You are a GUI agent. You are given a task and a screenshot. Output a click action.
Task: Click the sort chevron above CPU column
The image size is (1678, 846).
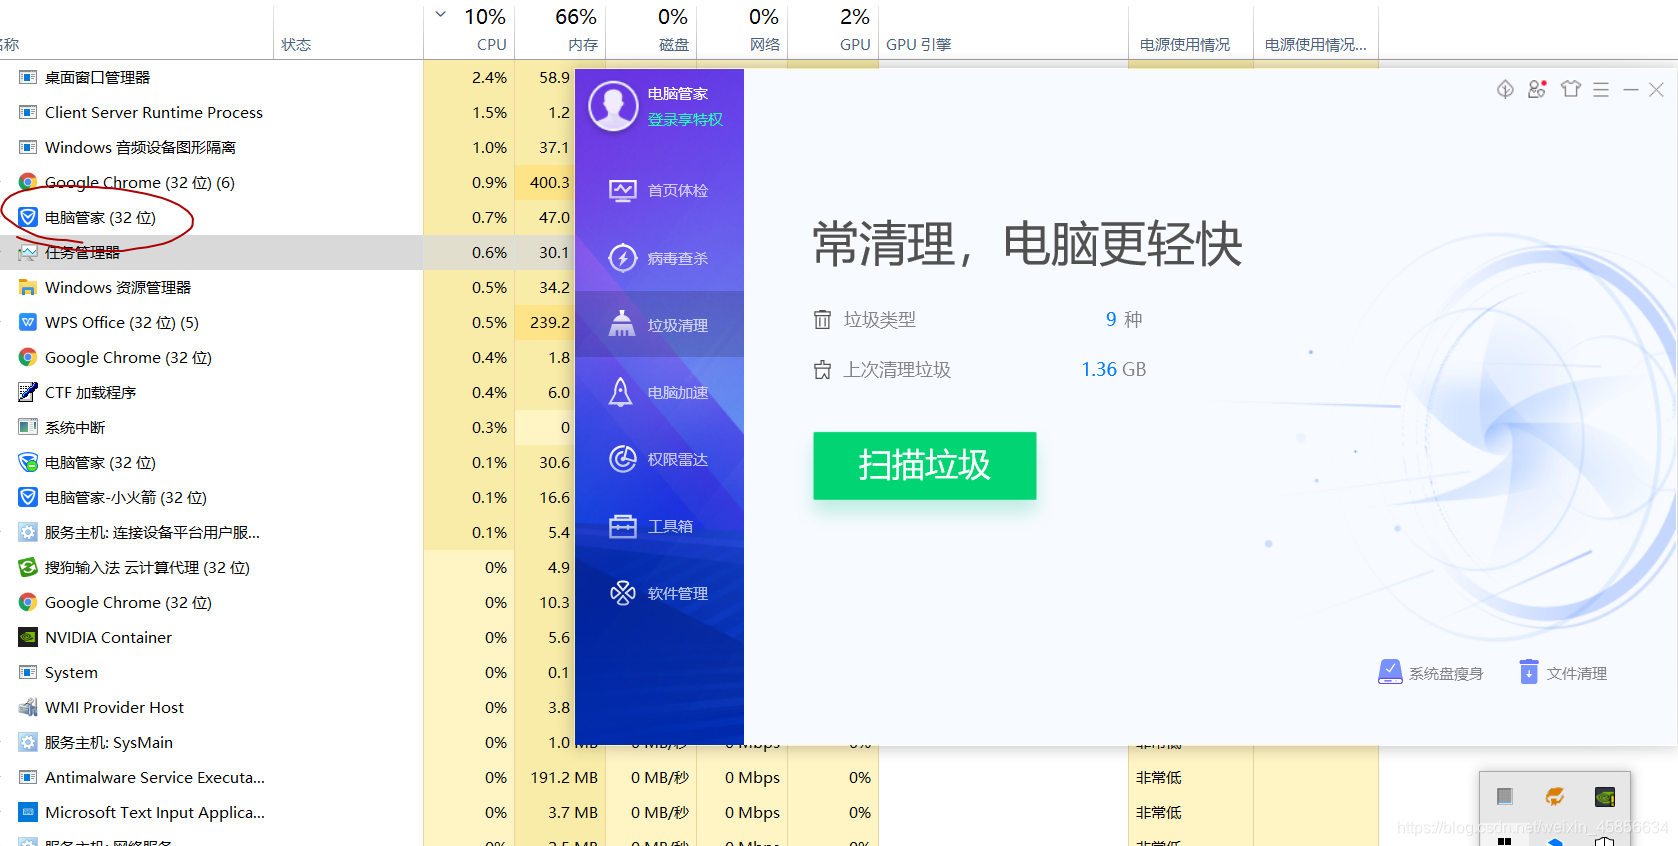[x=441, y=14]
